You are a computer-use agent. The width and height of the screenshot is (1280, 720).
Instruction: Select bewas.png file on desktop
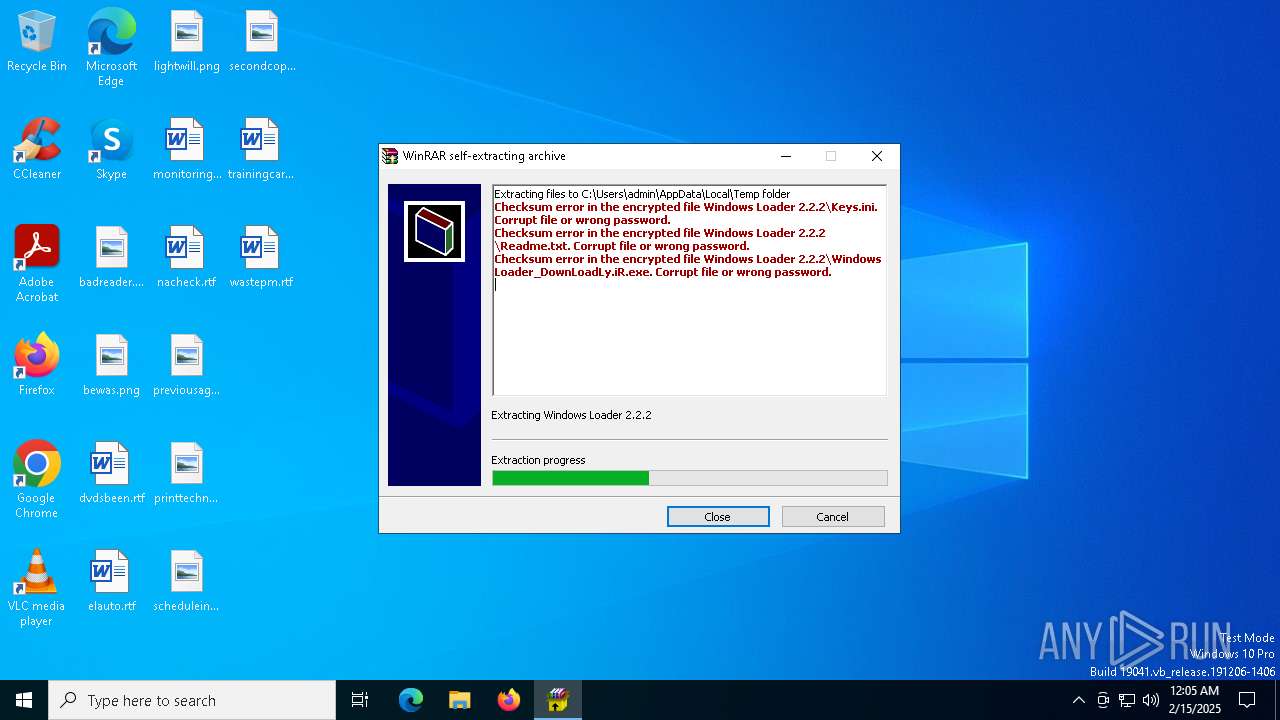tap(111, 365)
